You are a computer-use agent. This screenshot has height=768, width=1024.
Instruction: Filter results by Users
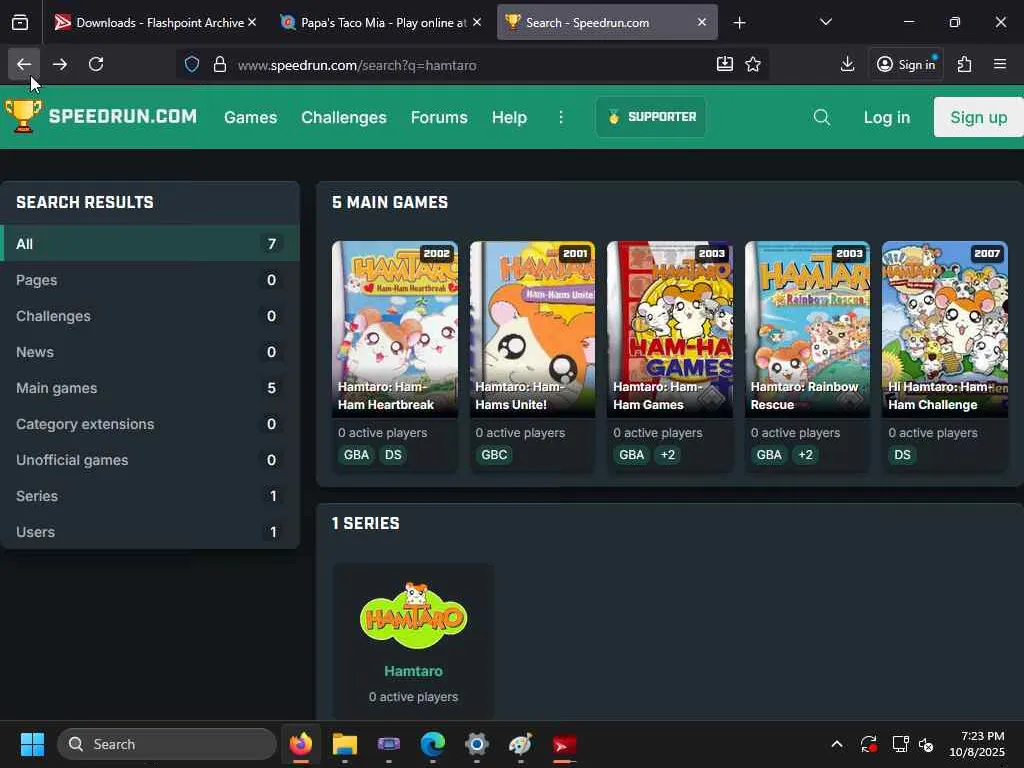pos(150,532)
